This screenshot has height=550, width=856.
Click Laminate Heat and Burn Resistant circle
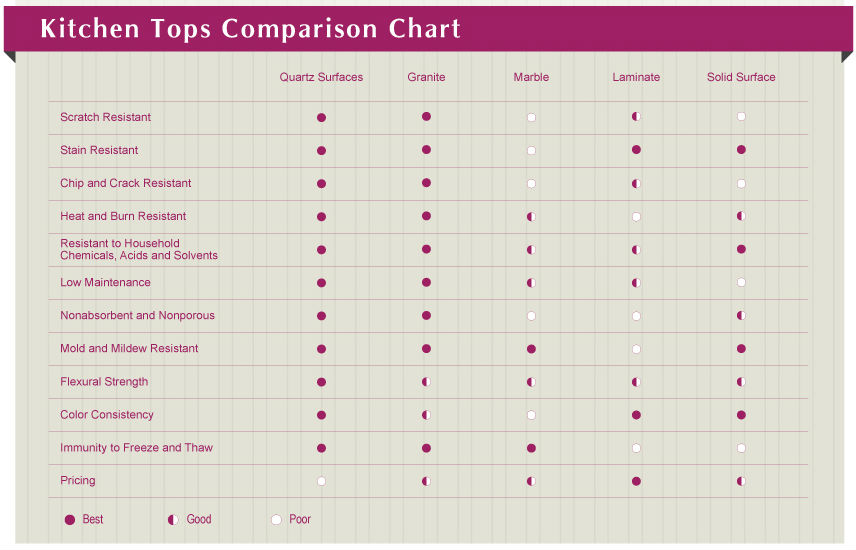[636, 217]
